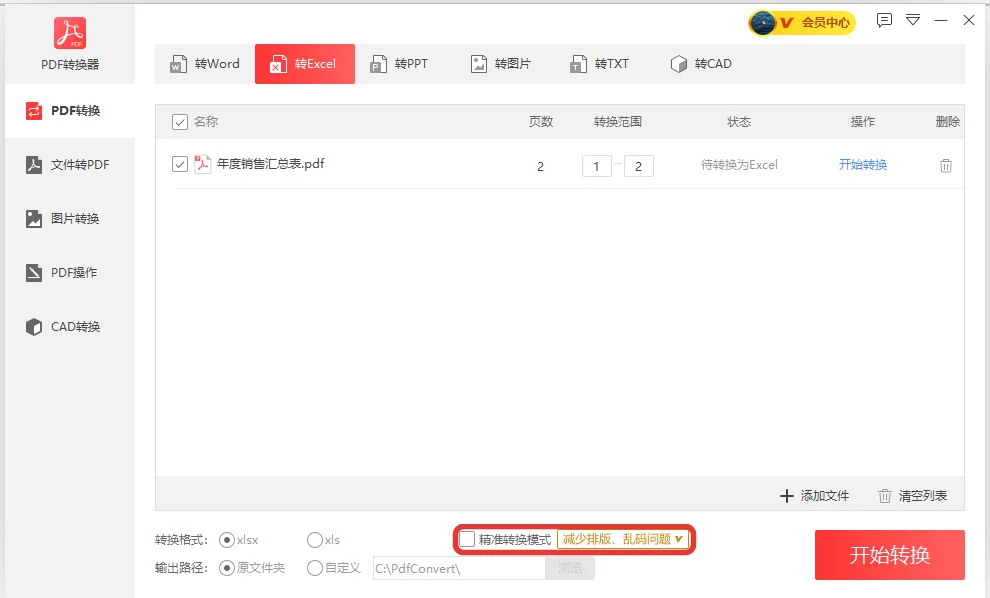990x598 pixels.
Task: Click 清空列表 to clear the list
Action: pyautogui.click(x=912, y=496)
